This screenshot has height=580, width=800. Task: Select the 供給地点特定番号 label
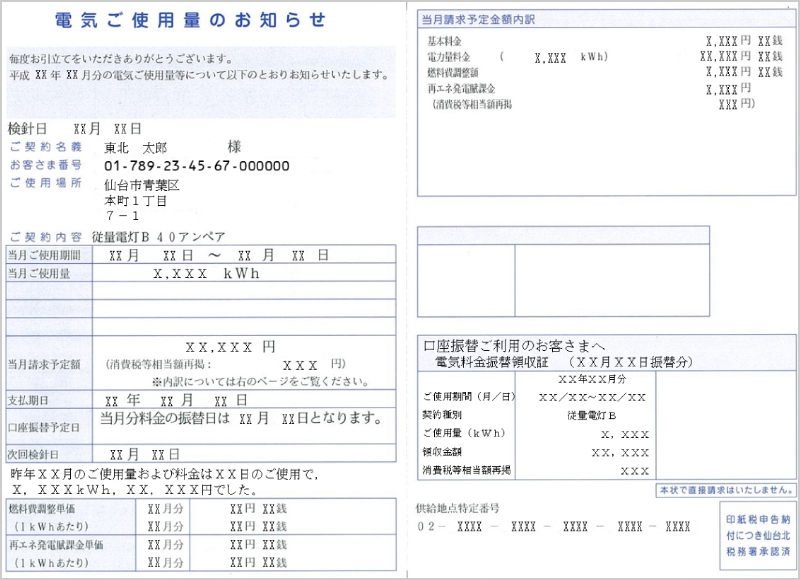457,508
